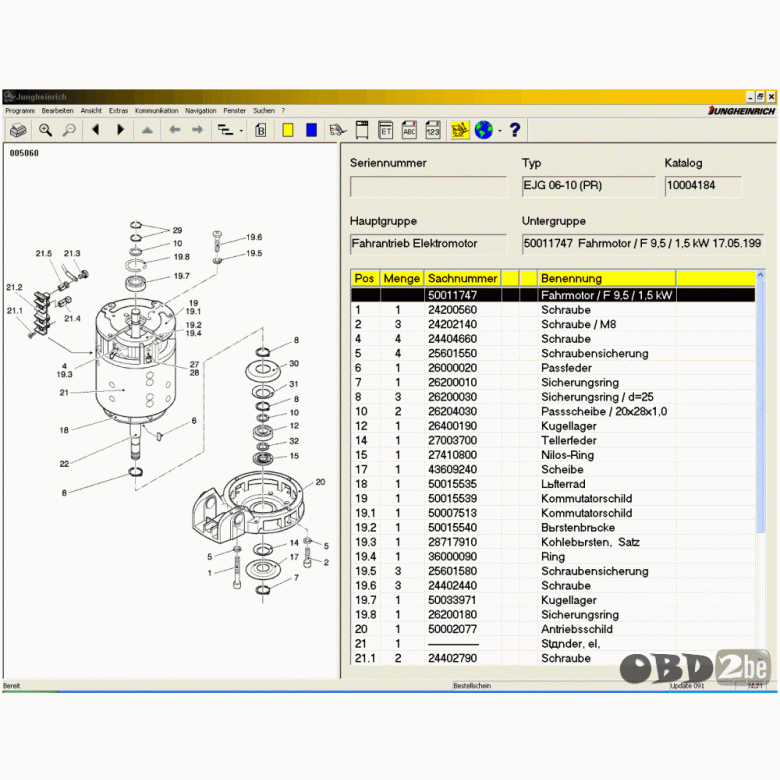Click the Untergruppe field 50011747 Fahrmotor
780x780 pixels.
(x=643, y=244)
